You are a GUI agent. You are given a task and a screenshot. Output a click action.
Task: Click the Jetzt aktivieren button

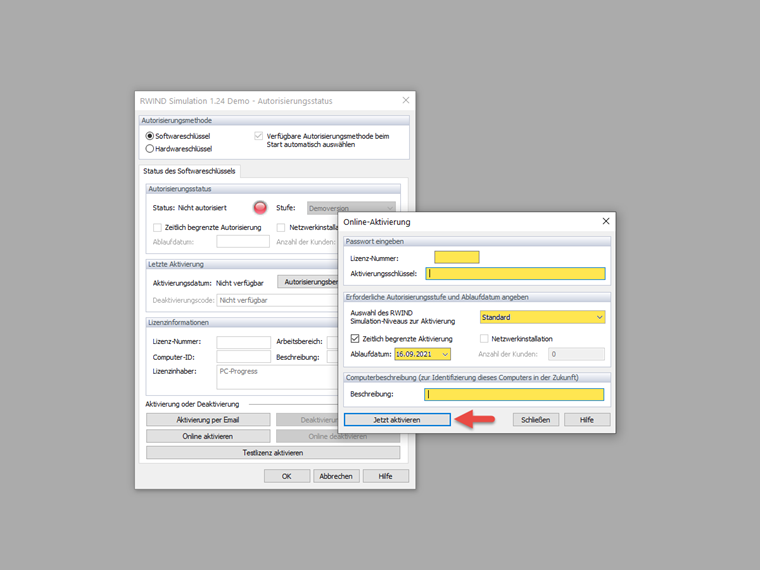click(x=397, y=420)
